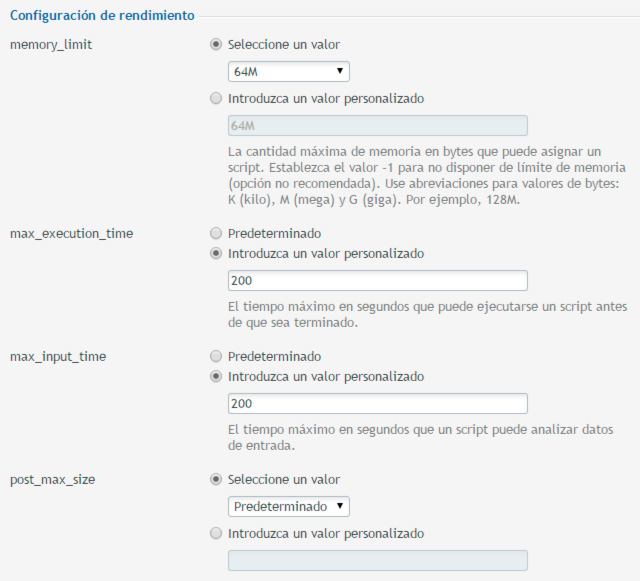The height and width of the screenshot is (581, 640).
Task: Choose memory_limit 'Introduzca un valor personalizado' radio
Action: click(x=216, y=98)
